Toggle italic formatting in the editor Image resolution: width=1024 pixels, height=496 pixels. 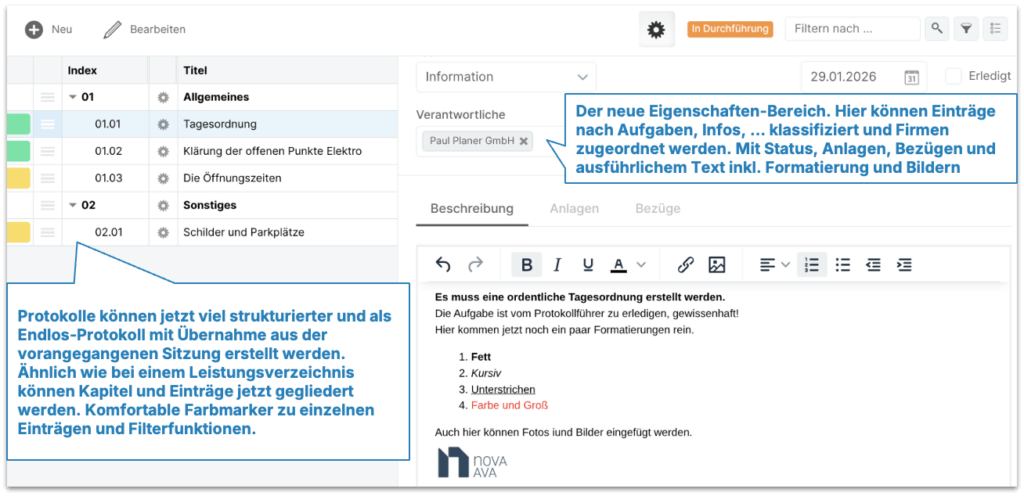[x=557, y=265]
